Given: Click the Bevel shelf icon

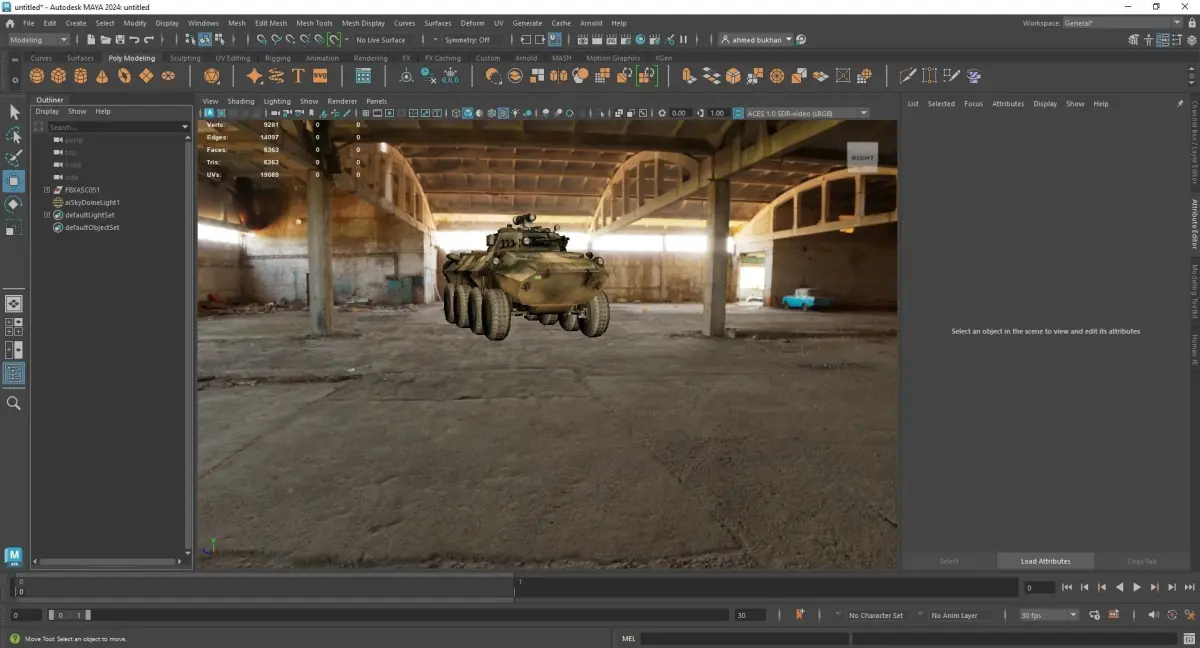Looking at the screenshot, I should pyautogui.click(x=733, y=76).
